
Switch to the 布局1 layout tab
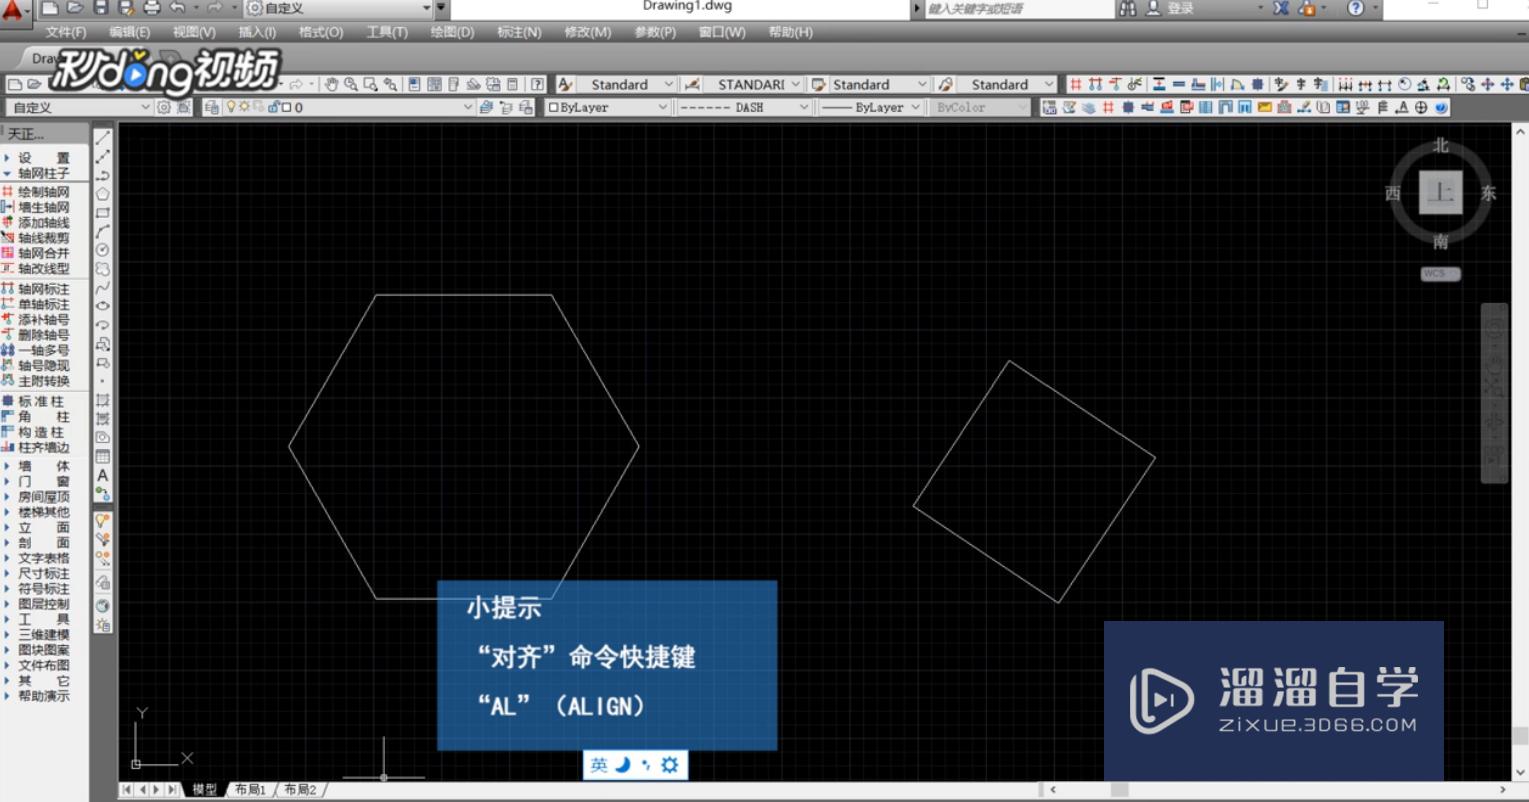click(250, 789)
